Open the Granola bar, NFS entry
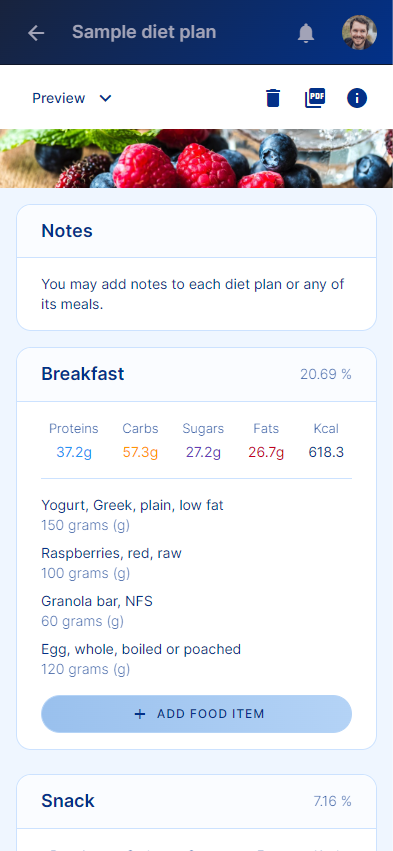Viewport: 393px width, 851px height. (97, 611)
